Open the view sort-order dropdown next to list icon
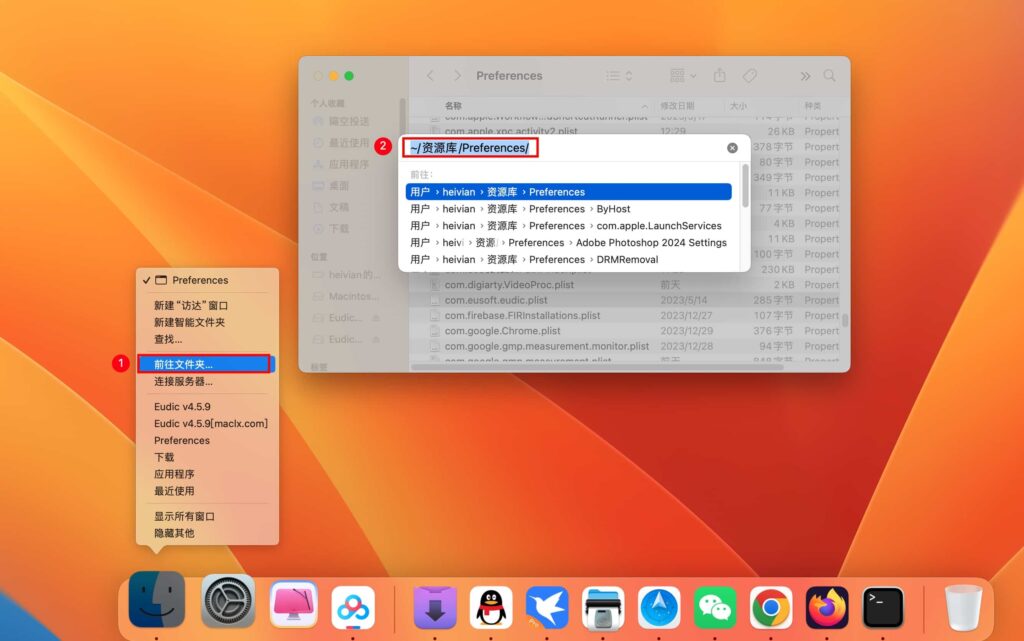1024x641 pixels. [631, 76]
